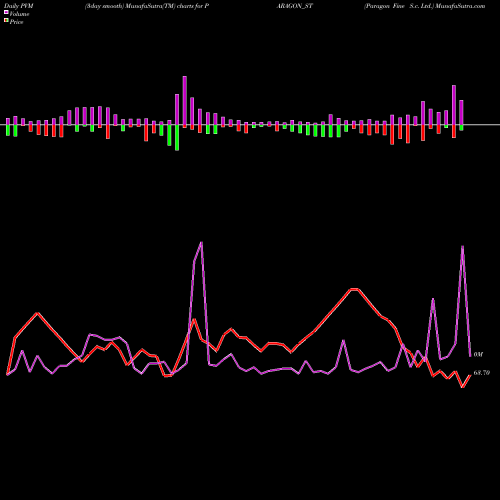Click the '0M' volume value label
The image size is (500, 500).
(x=478, y=355)
